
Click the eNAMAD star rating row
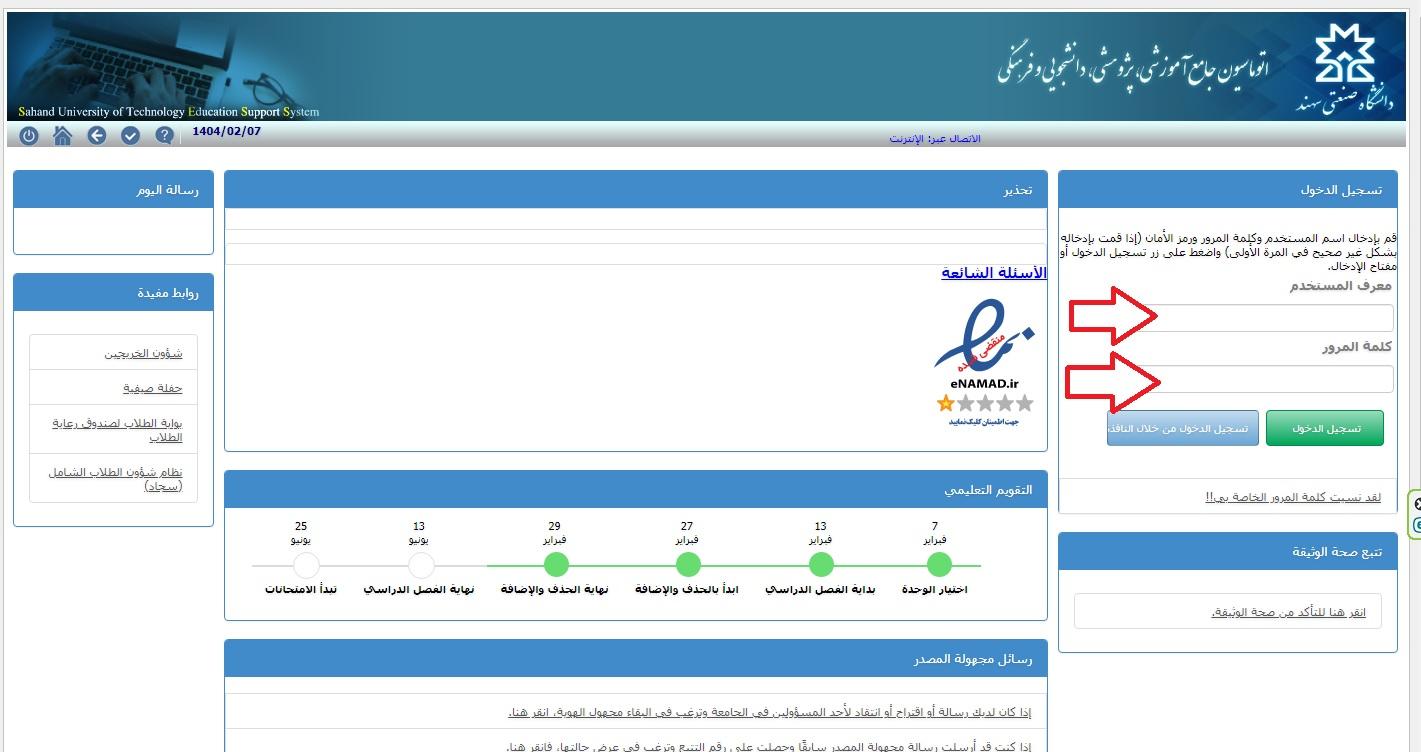point(984,403)
